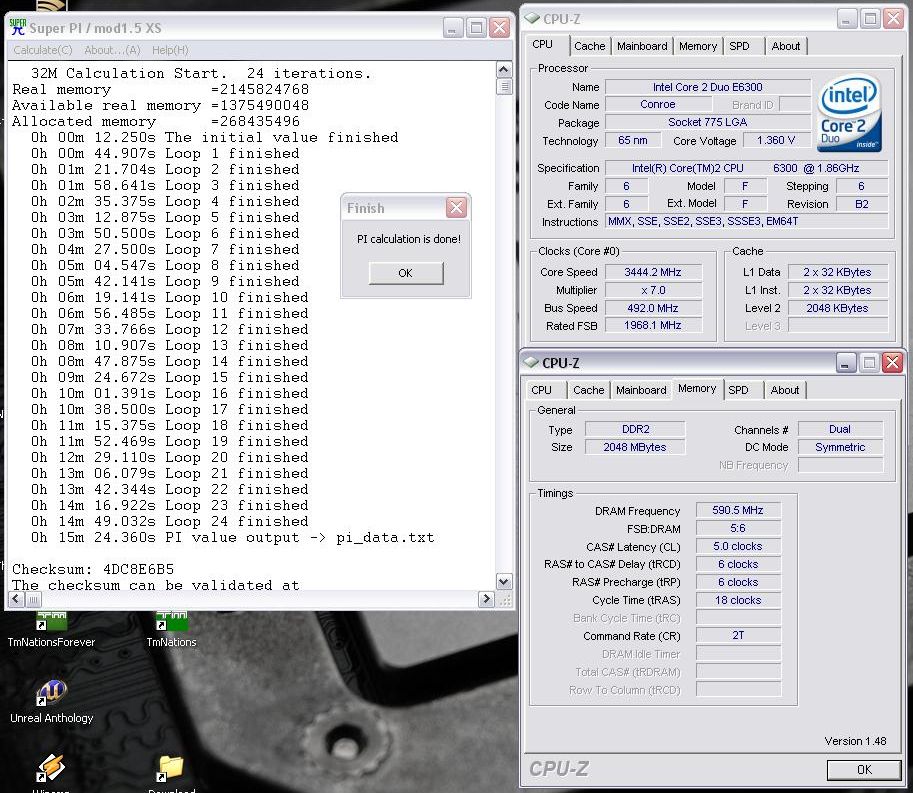Click the Super PI vertical scroll down arrow
Screen dimensions: 913x793
pyautogui.click(x=504, y=581)
